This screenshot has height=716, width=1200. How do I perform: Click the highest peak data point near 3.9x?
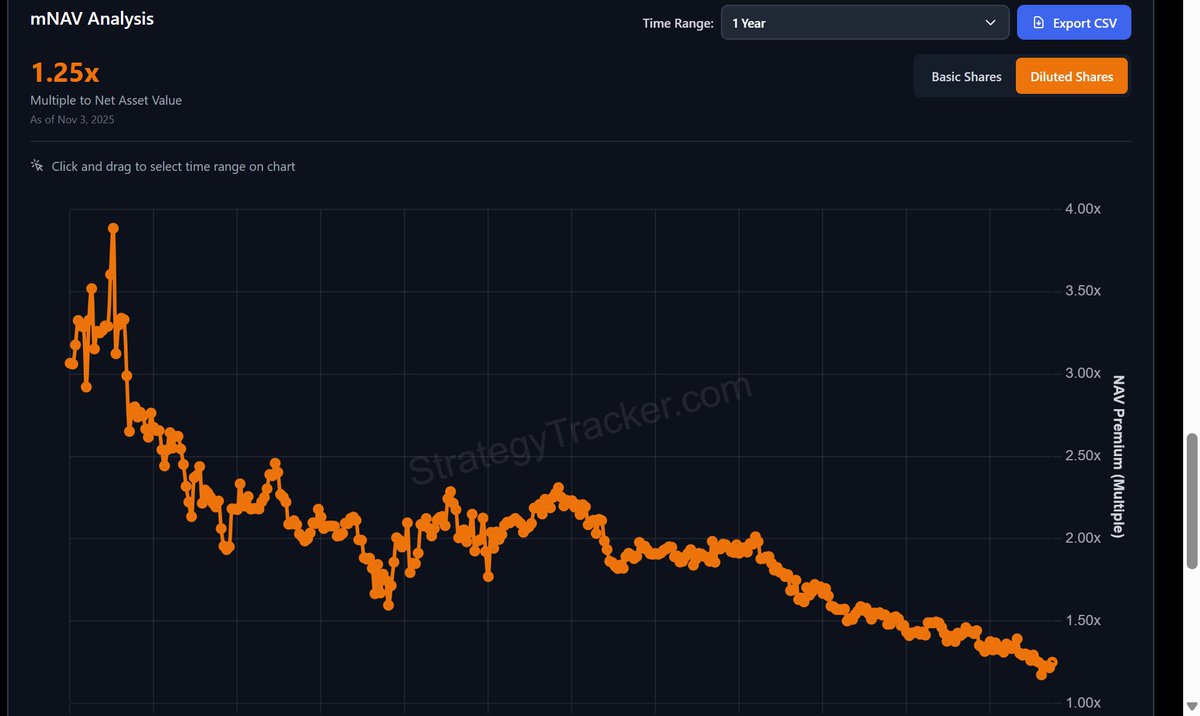113,228
